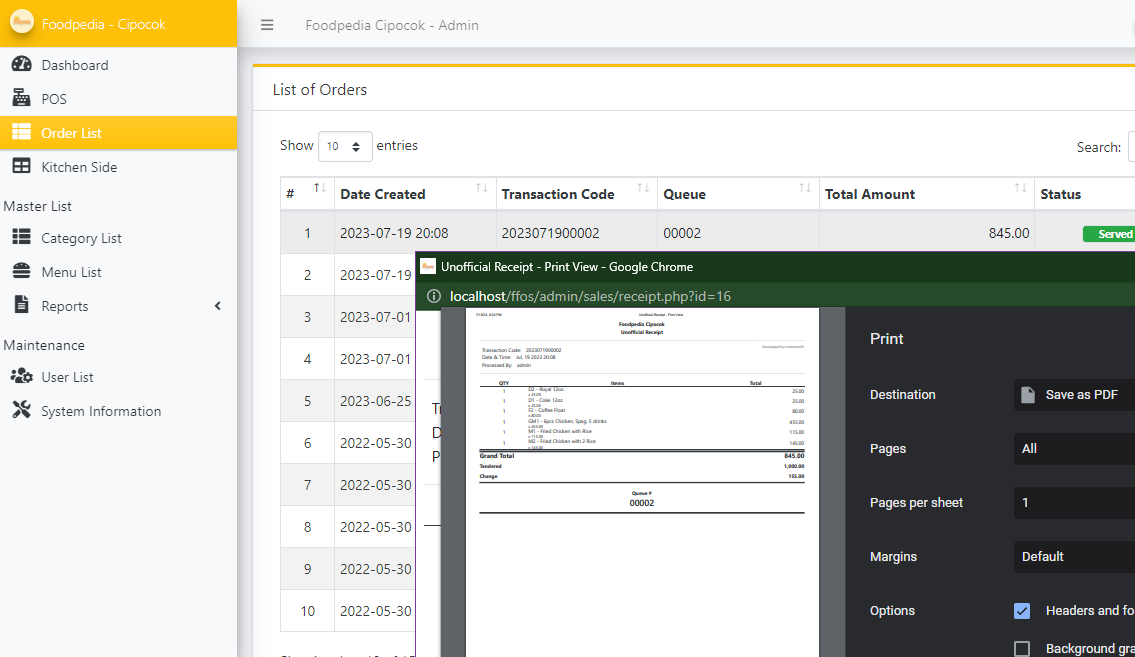Click the Category List icon
The height and width of the screenshot is (657, 1135).
[22, 237]
